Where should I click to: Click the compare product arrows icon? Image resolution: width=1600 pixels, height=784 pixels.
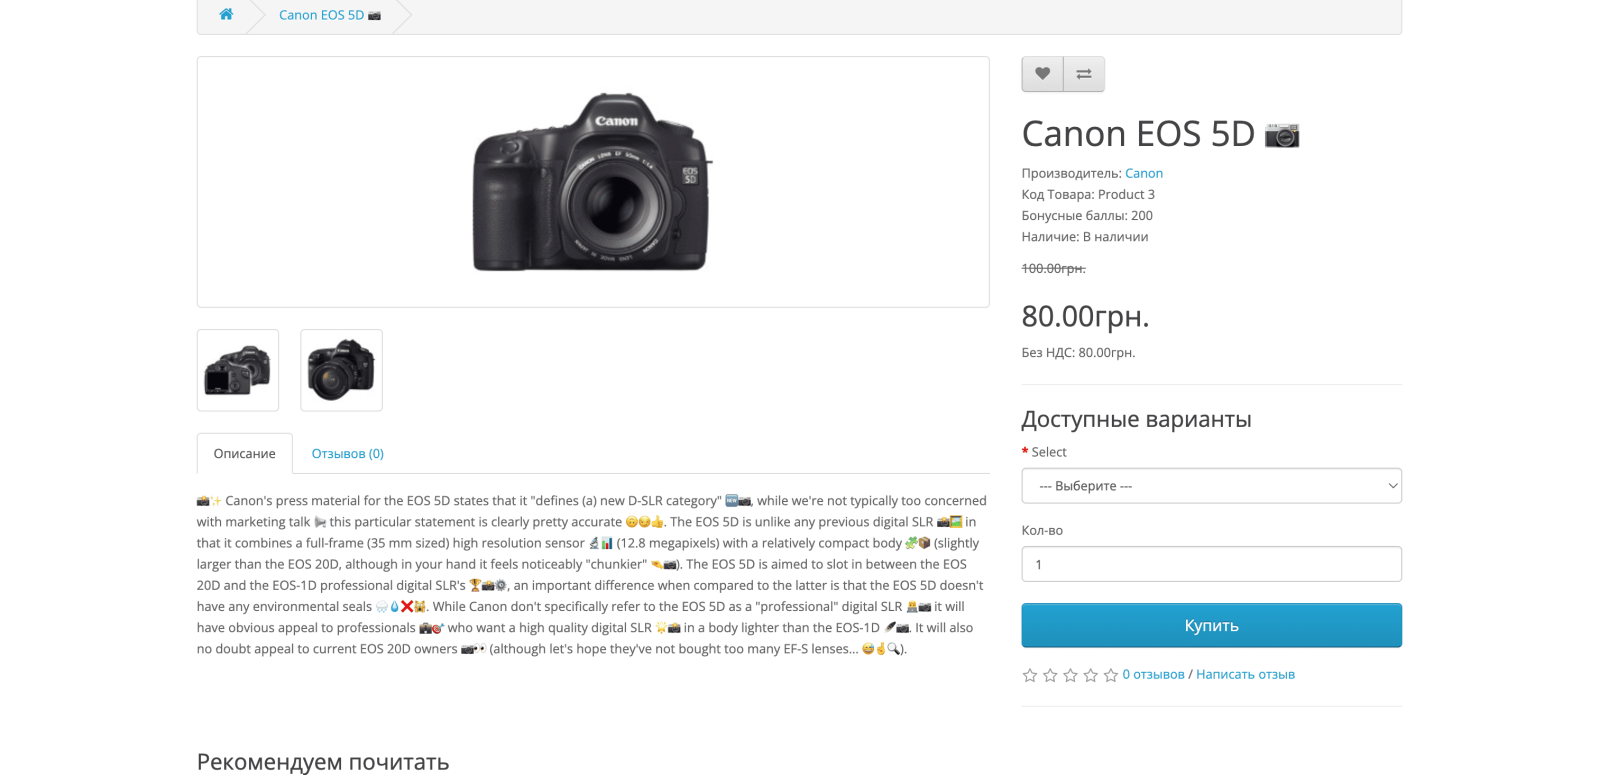tap(1084, 74)
